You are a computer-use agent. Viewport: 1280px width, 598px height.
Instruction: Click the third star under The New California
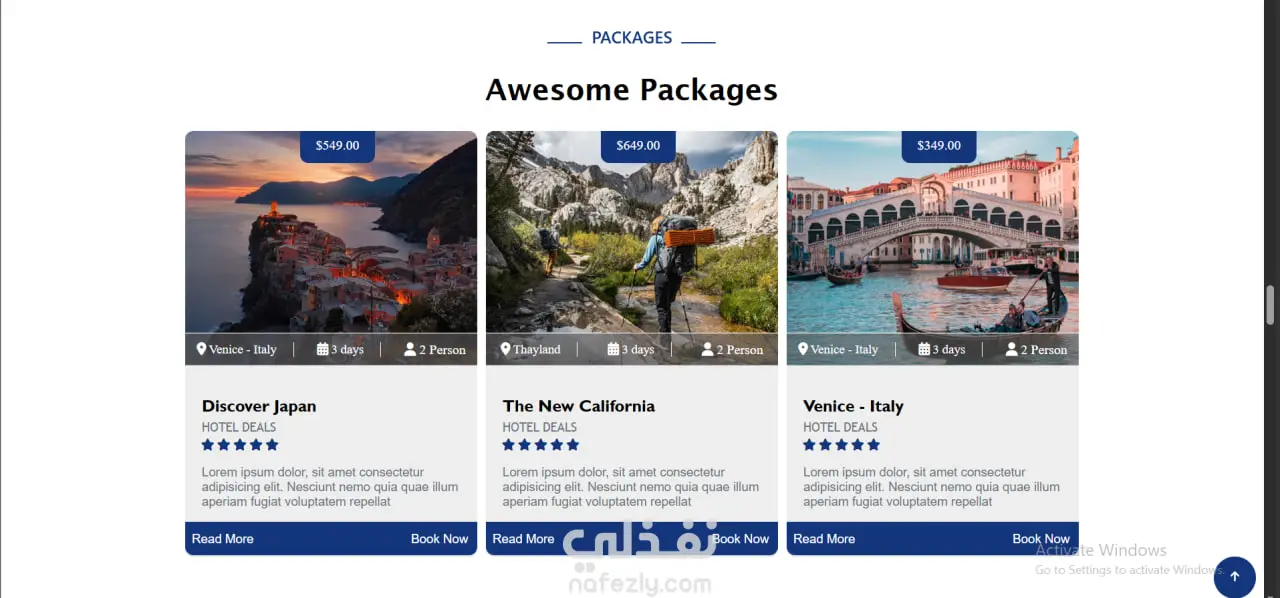pos(541,445)
